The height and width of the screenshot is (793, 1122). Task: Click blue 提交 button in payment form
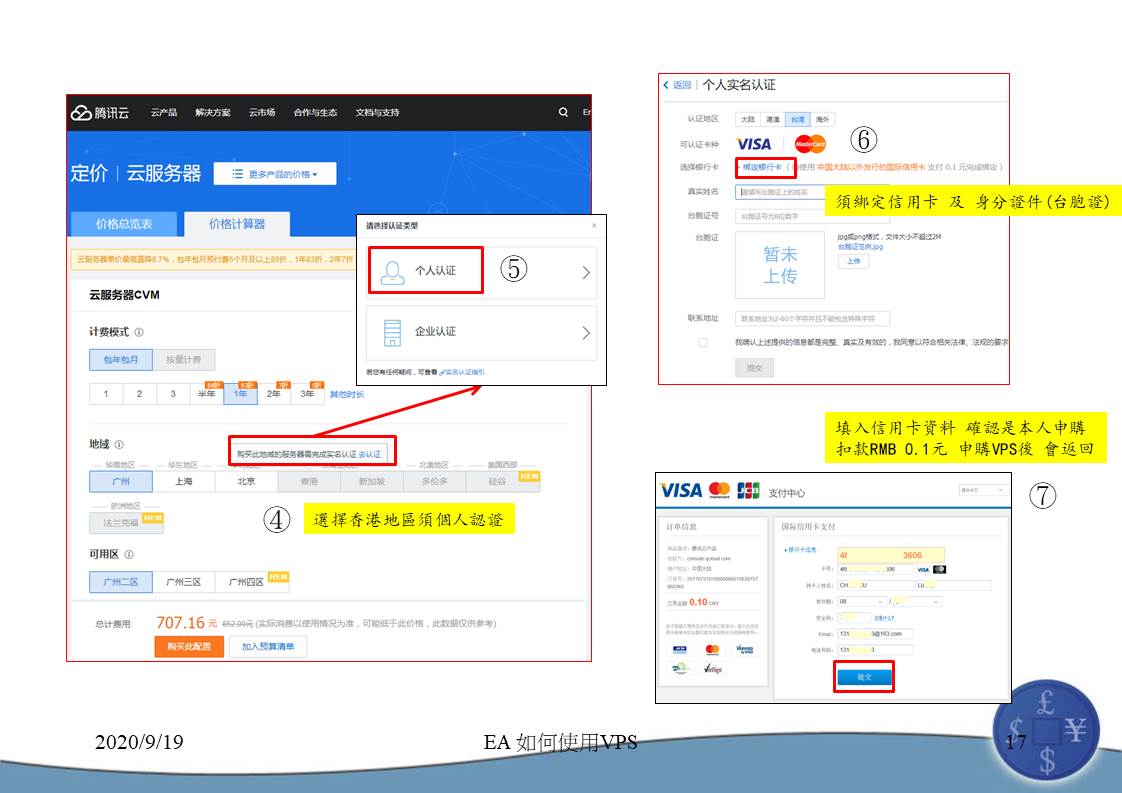[863, 677]
